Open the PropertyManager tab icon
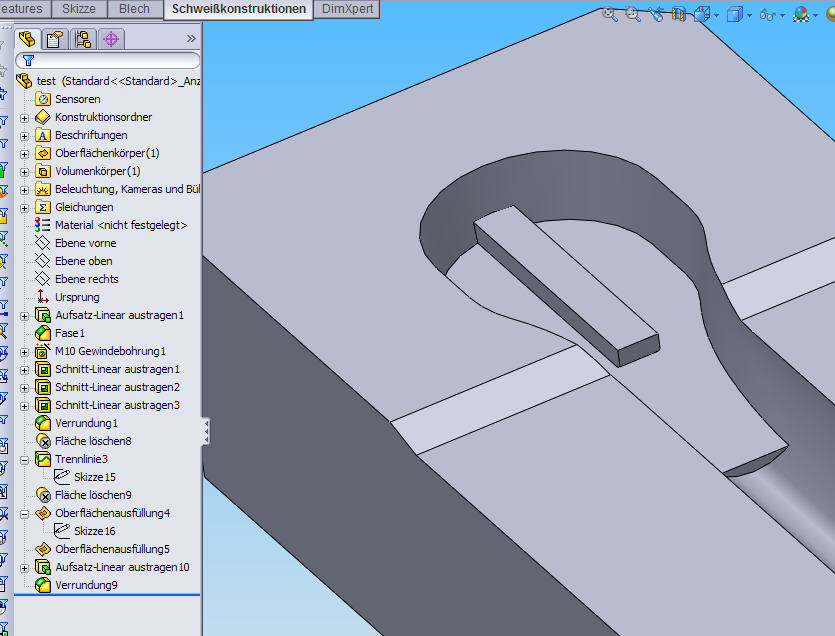The height and width of the screenshot is (636, 835). point(56,39)
